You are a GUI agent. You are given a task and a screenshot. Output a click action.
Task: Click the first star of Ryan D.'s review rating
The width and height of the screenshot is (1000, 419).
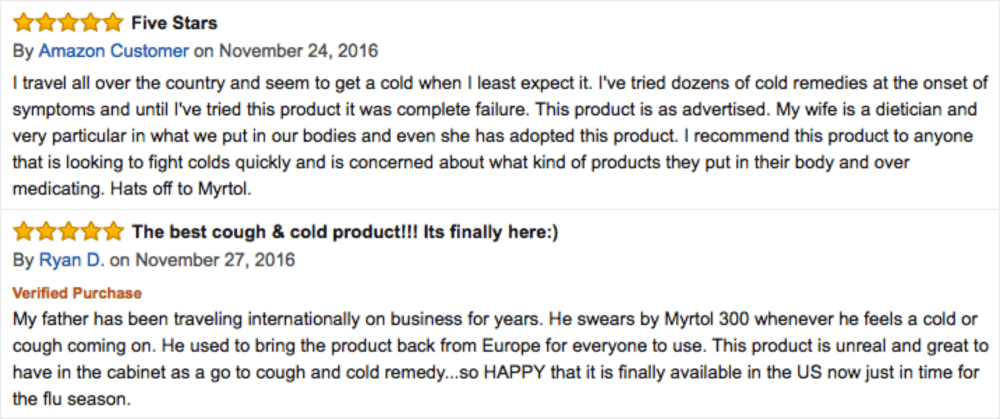[24, 232]
